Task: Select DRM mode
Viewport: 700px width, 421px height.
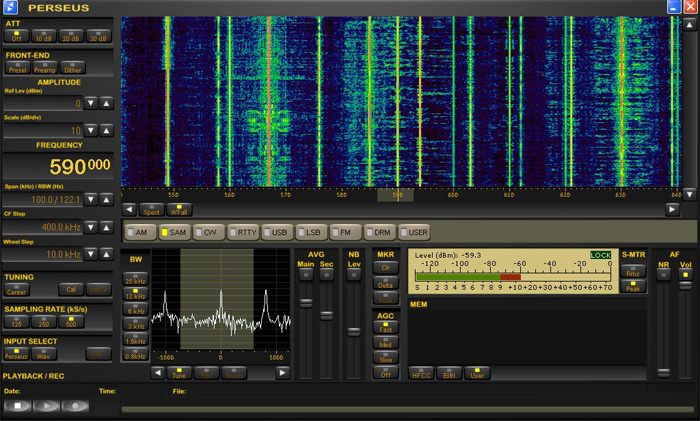Action: pyautogui.click(x=380, y=232)
